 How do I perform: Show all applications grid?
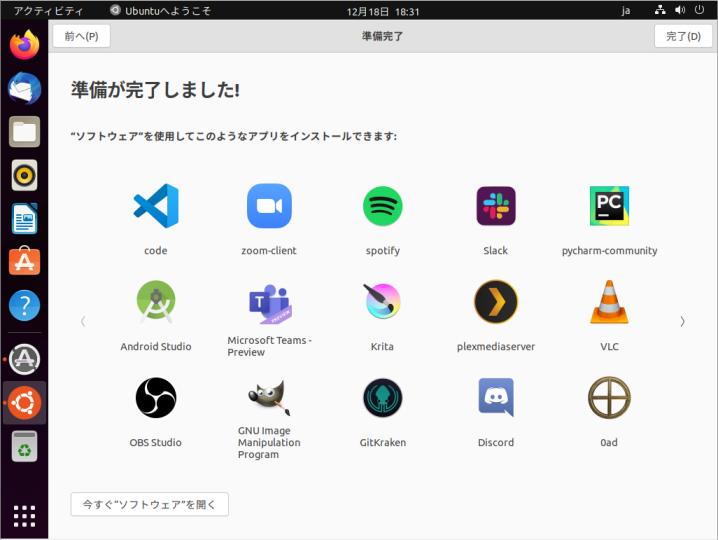24,516
